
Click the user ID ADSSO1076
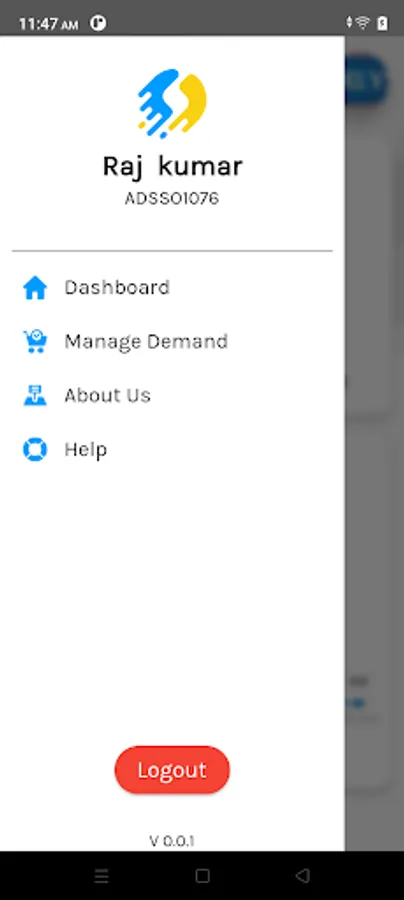coord(172,199)
